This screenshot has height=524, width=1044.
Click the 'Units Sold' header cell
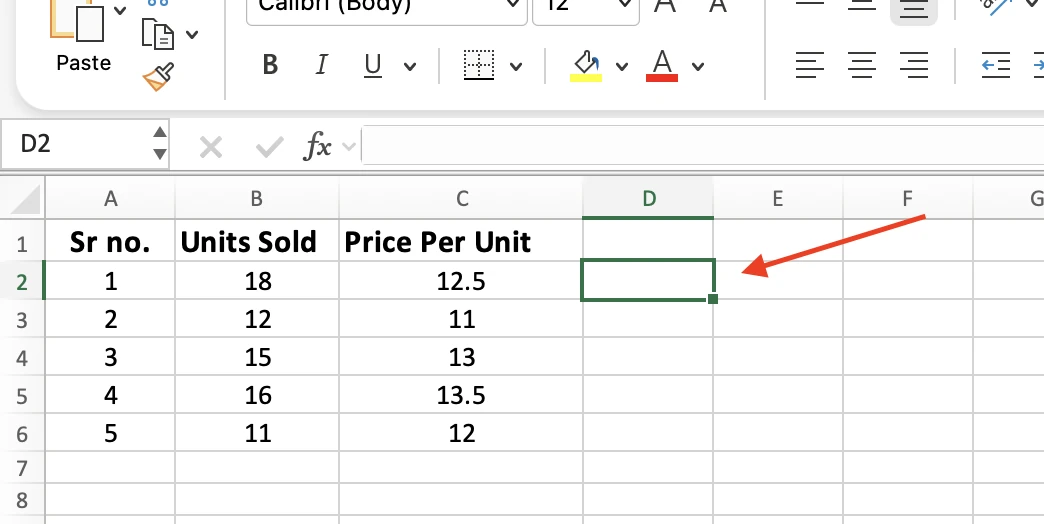tap(257, 241)
